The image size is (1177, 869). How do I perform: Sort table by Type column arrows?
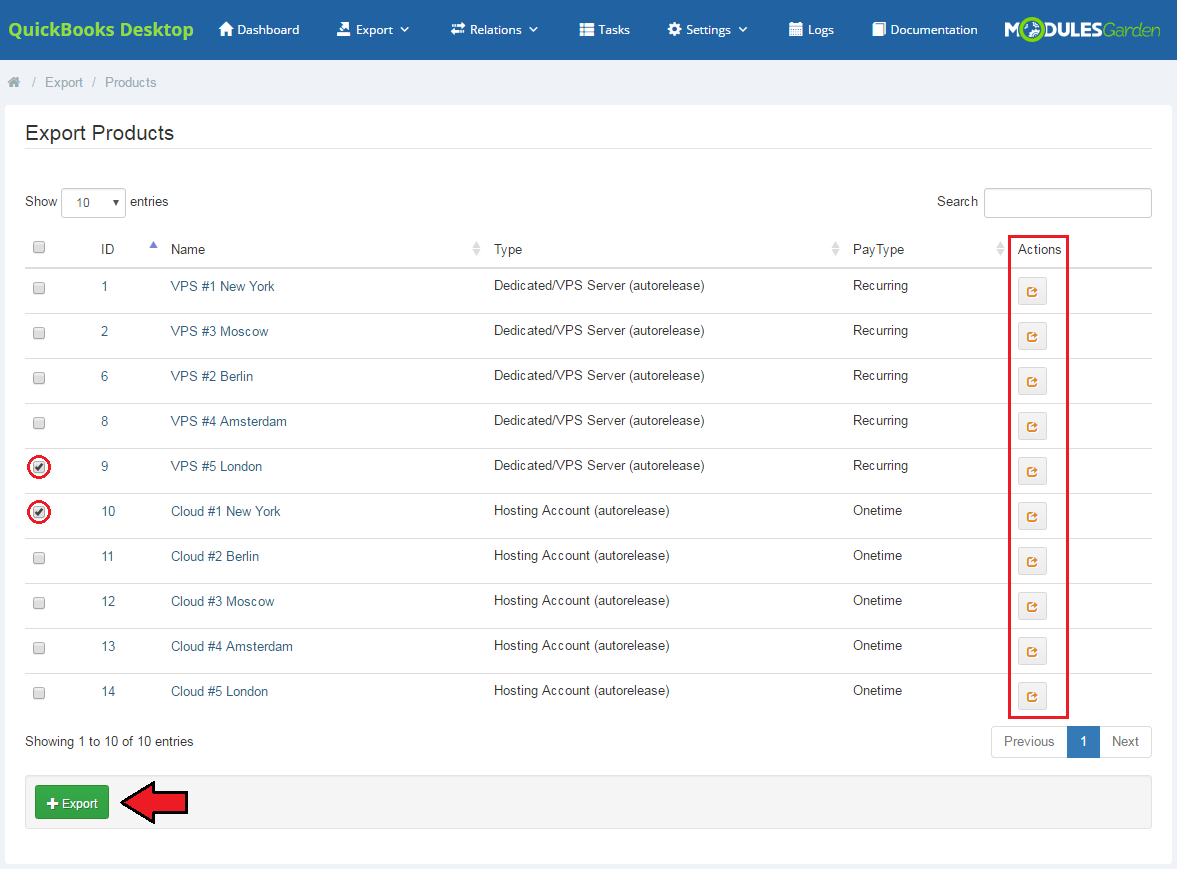pyautogui.click(x=835, y=249)
